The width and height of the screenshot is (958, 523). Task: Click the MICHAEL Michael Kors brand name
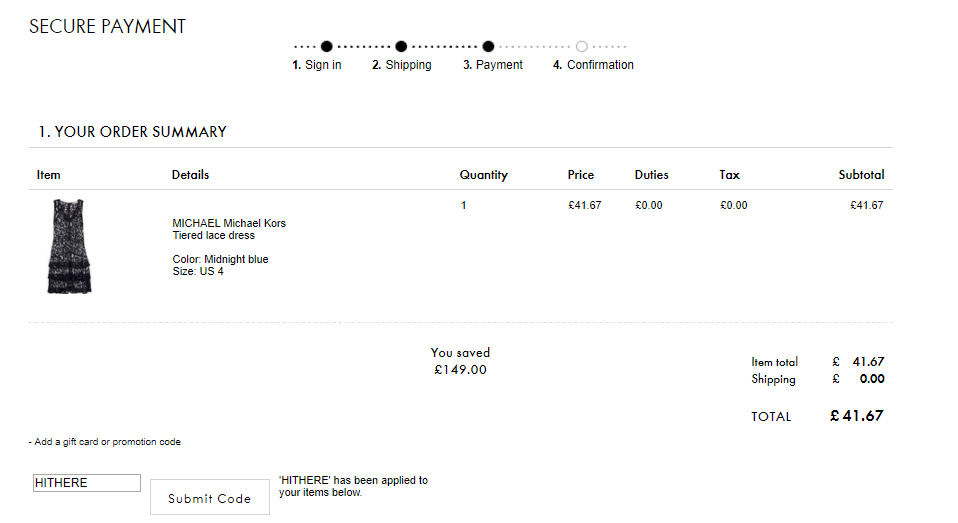[229, 223]
